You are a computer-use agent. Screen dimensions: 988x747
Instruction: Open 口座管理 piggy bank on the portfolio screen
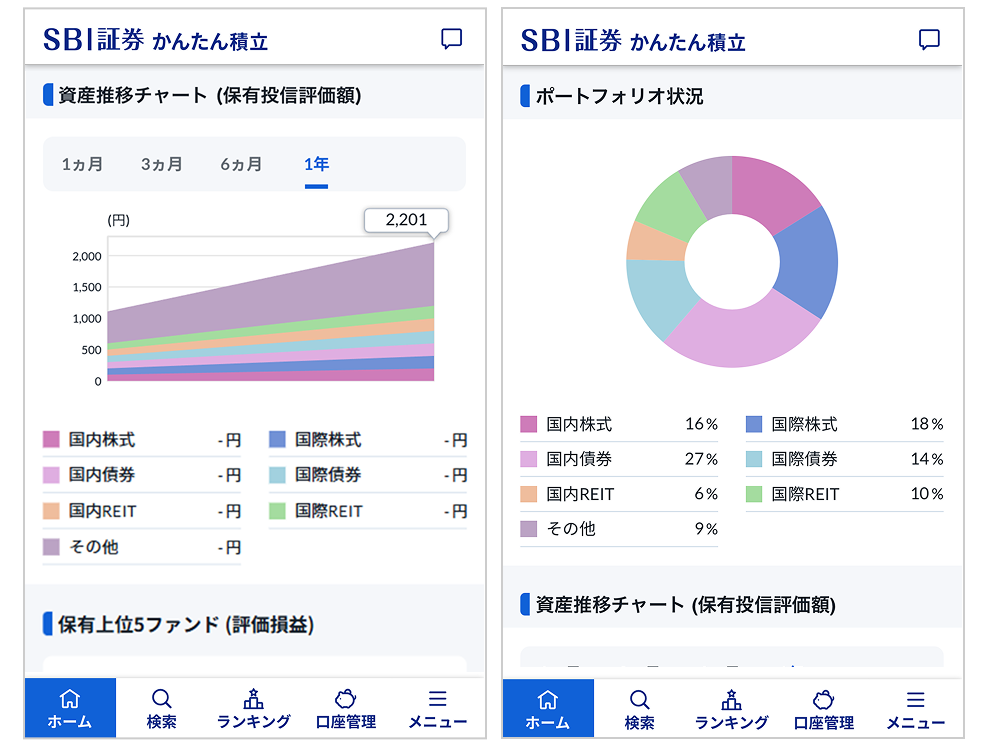[x=824, y=709]
